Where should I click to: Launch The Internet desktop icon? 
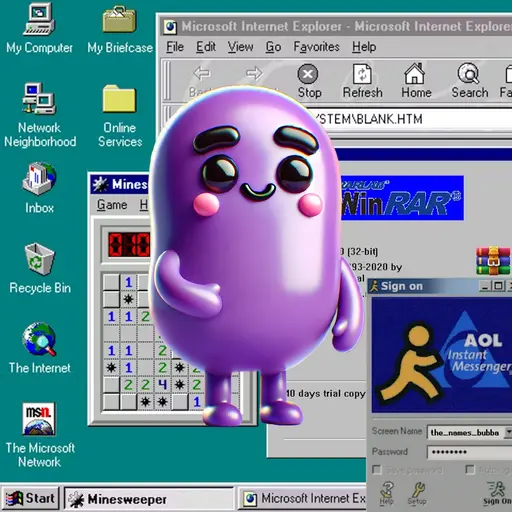(39, 348)
